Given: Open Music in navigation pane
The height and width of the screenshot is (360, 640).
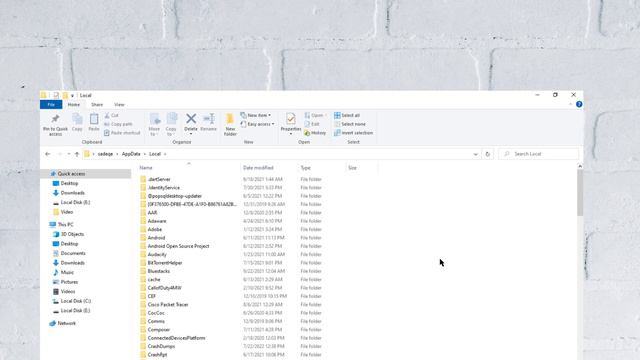Looking at the screenshot, I should point(63,272).
